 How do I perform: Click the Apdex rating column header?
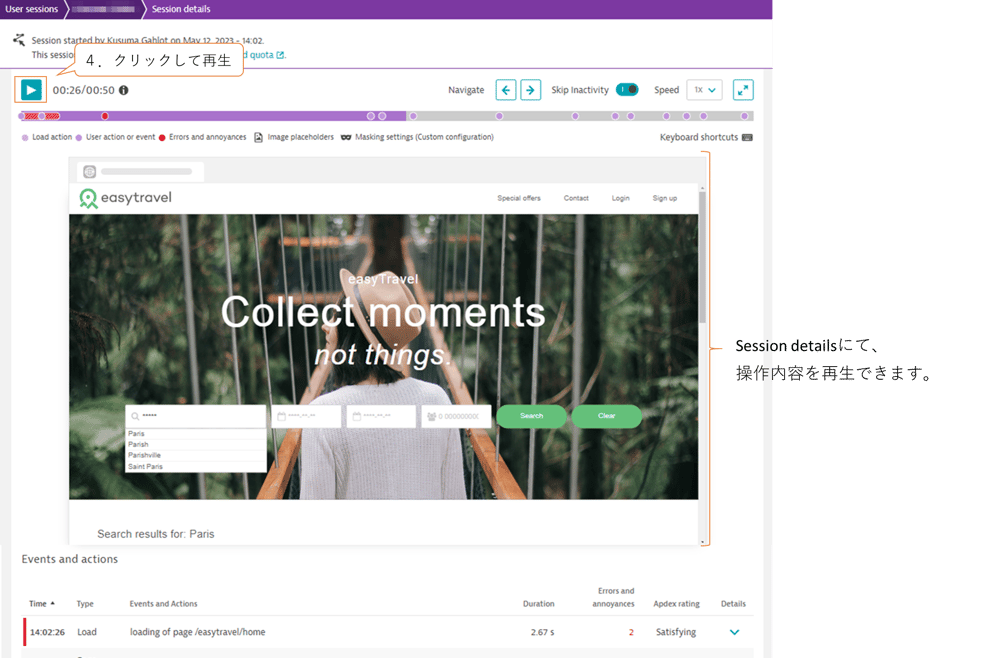676,604
